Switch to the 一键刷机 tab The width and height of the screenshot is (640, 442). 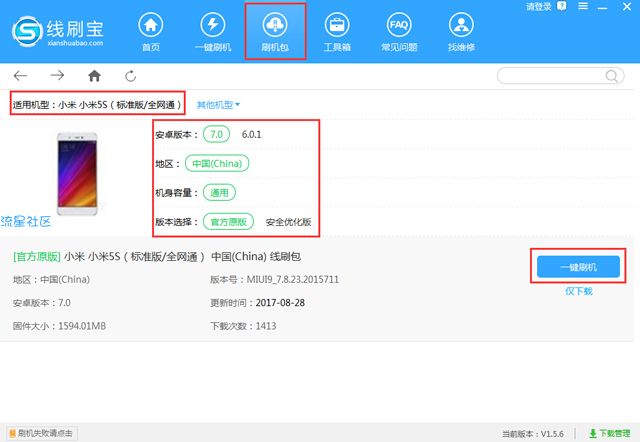click(x=213, y=32)
